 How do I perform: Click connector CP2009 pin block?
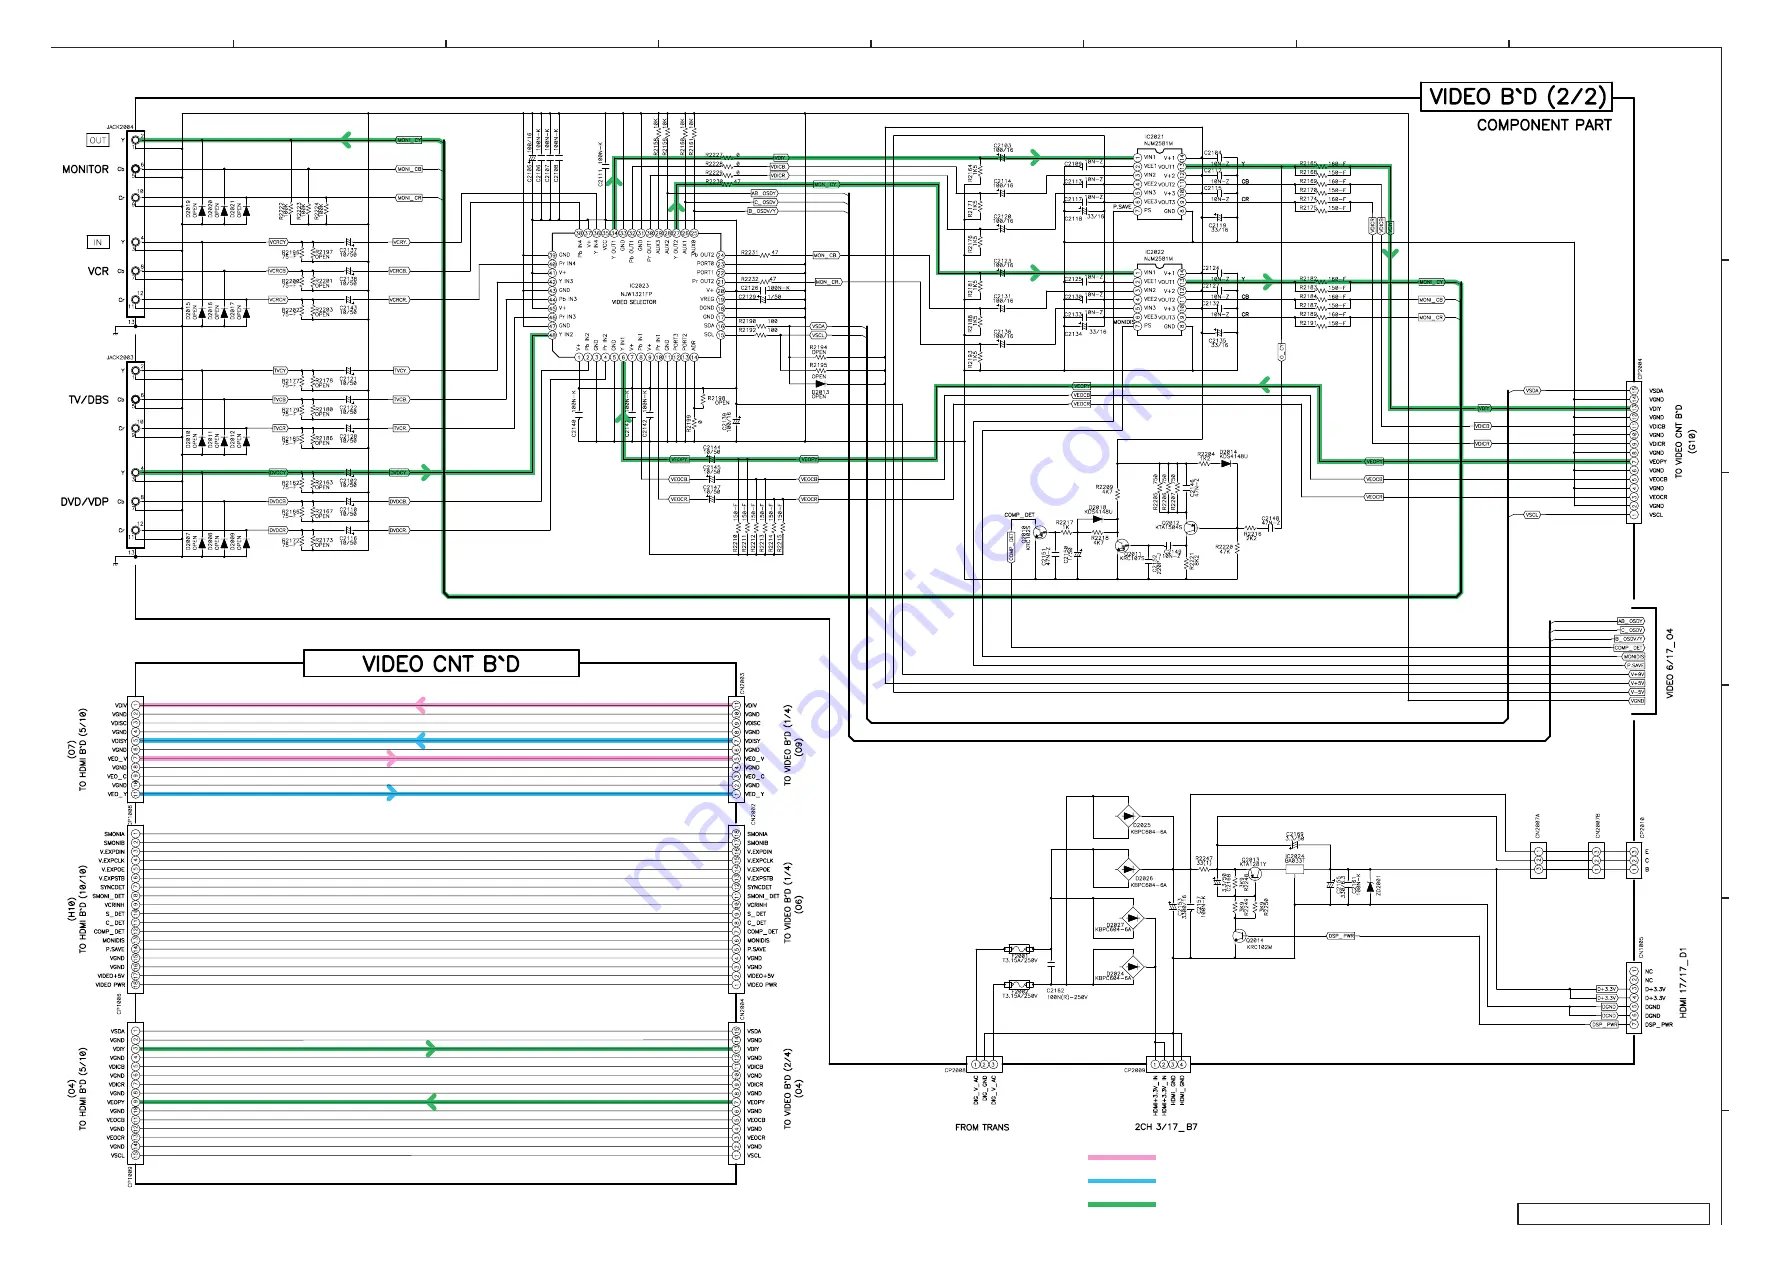(x=1167, y=1065)
